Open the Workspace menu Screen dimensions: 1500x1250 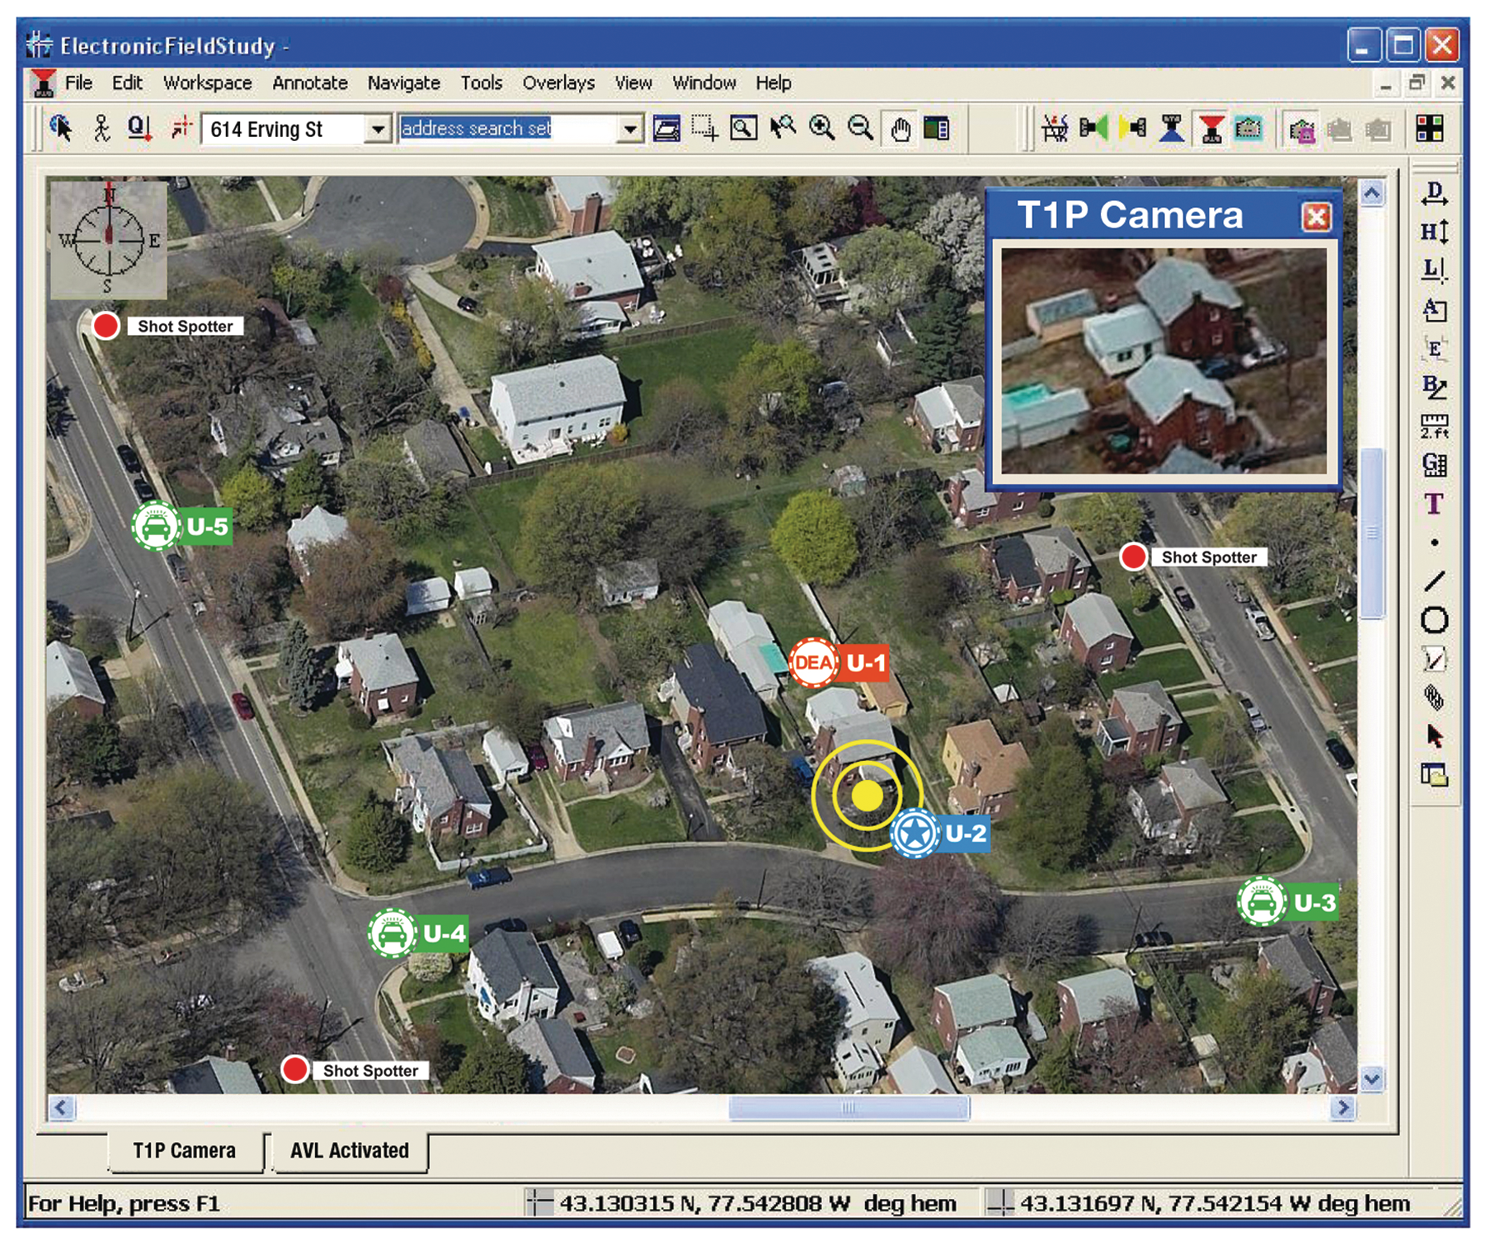[x=207, y=83]
